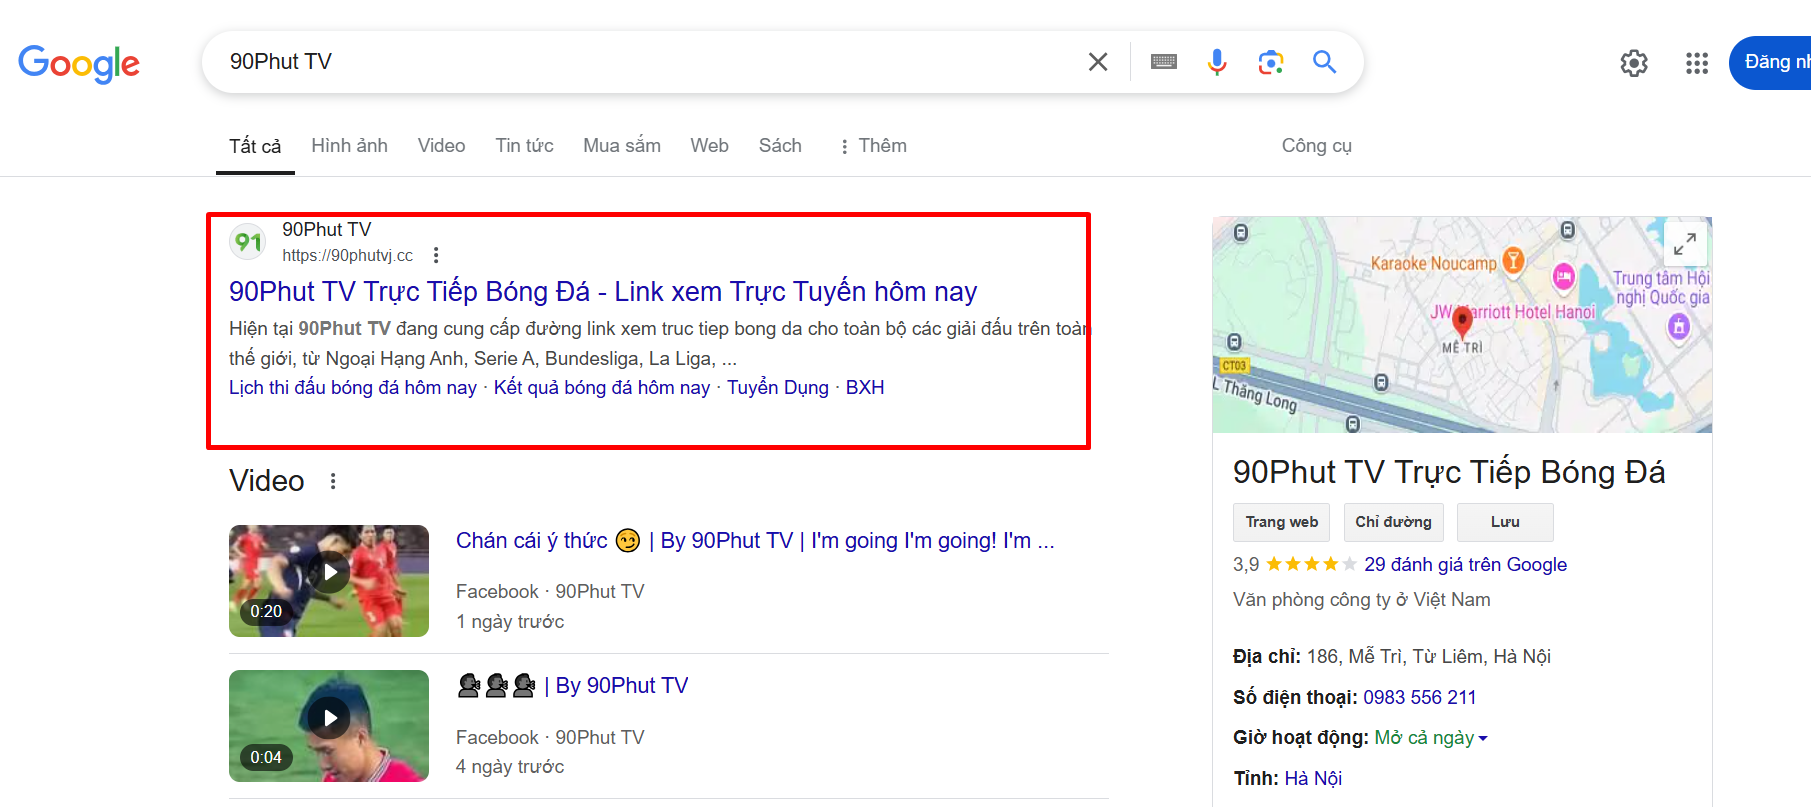
Task: Expand the map with the fullscreen icon
Action: click(x=1685, y=244)
